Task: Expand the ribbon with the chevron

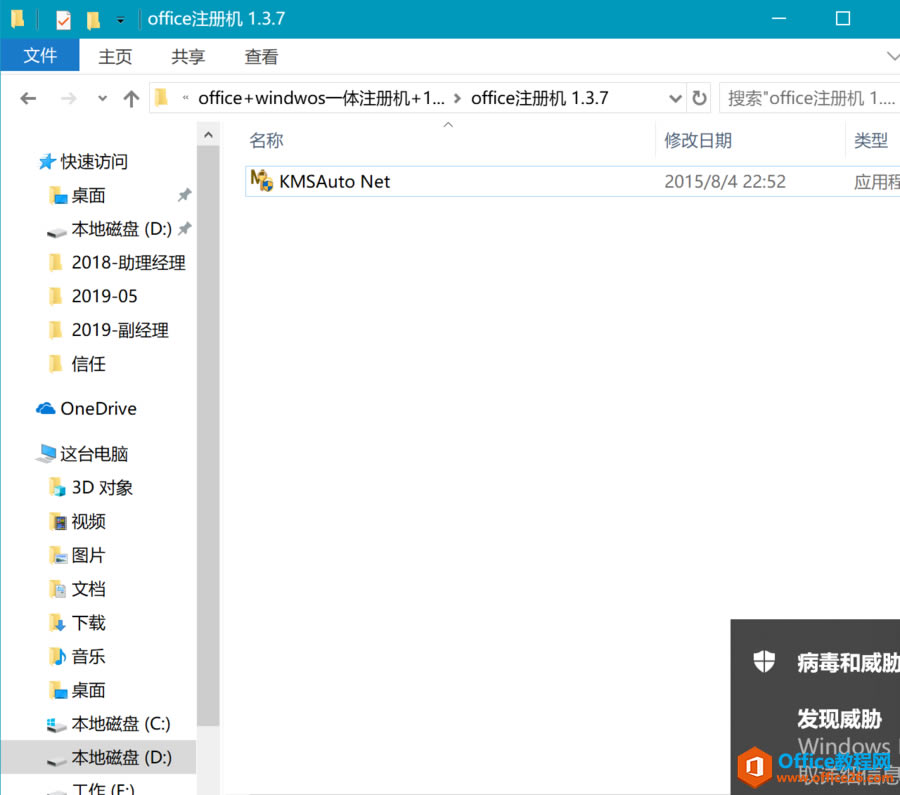Action: [893, 57]
